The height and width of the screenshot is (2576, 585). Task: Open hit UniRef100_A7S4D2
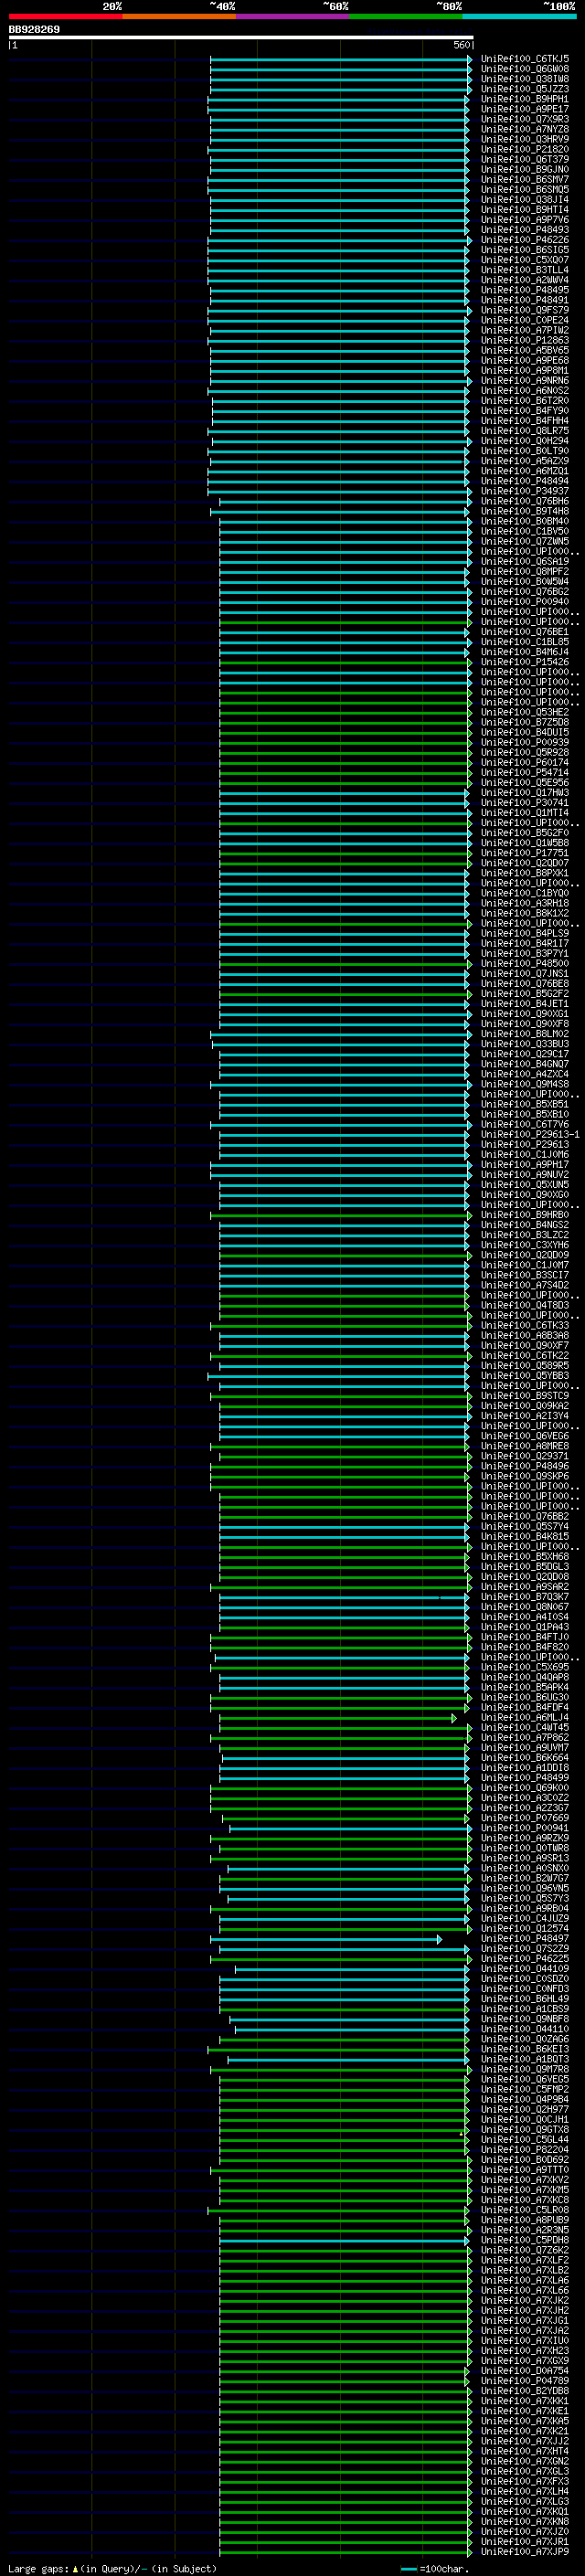tap(525, 1285)
